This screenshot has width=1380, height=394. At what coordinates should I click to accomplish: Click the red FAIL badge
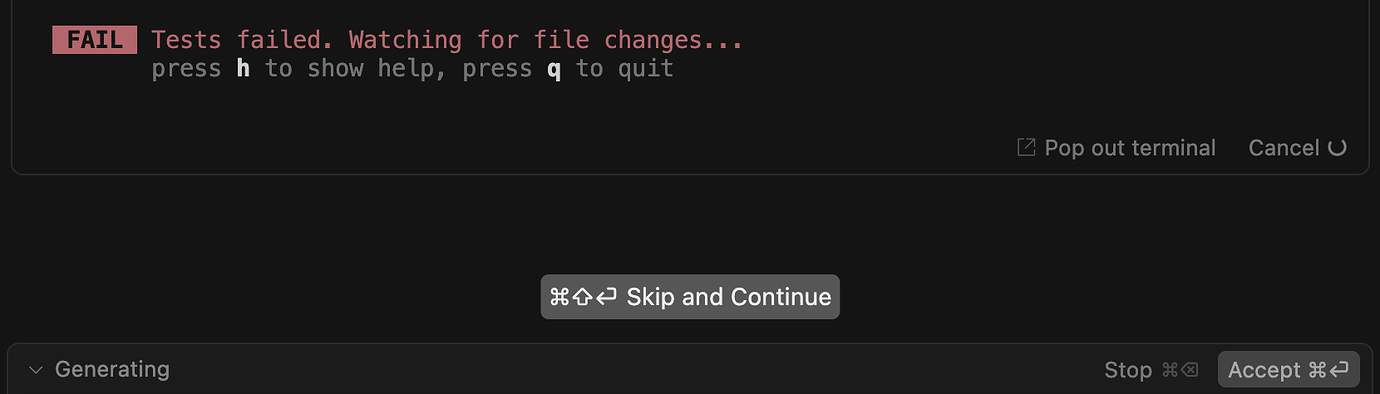pyautogui.click(x=95, y=40)
